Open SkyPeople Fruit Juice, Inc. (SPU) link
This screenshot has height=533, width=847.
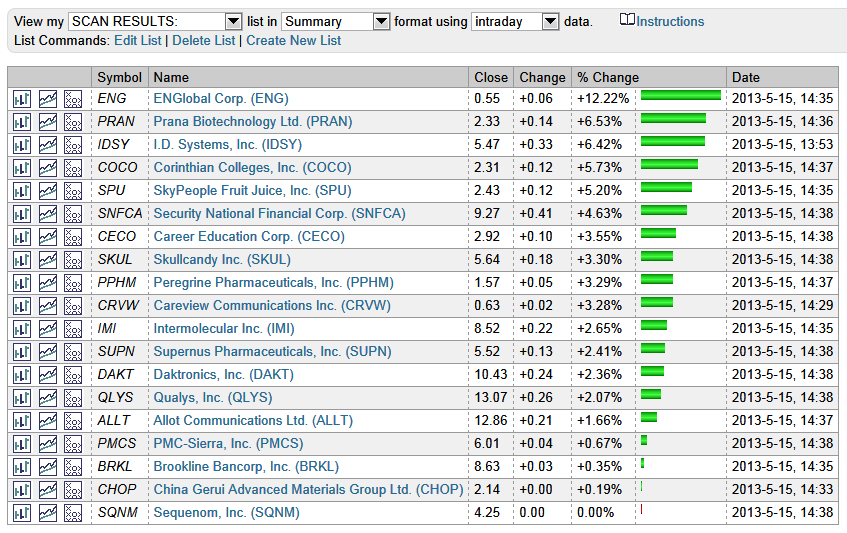click(x=252, y=190)
